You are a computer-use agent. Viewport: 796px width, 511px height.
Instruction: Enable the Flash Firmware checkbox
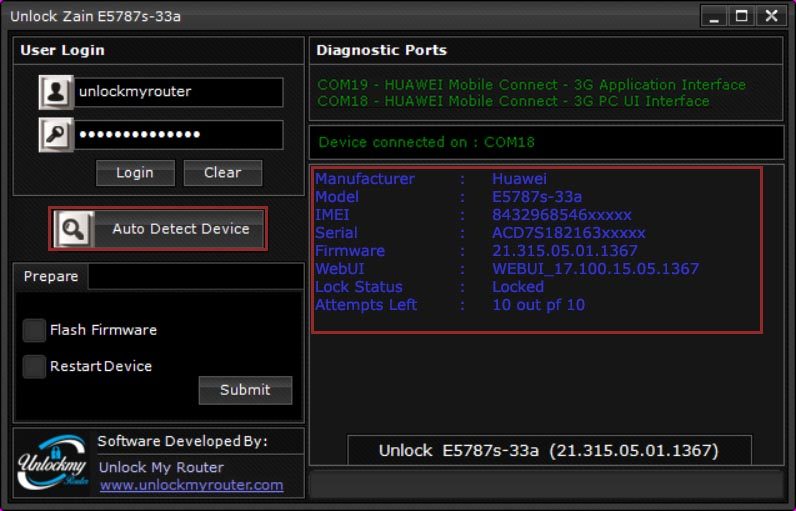tap(34, 330)
